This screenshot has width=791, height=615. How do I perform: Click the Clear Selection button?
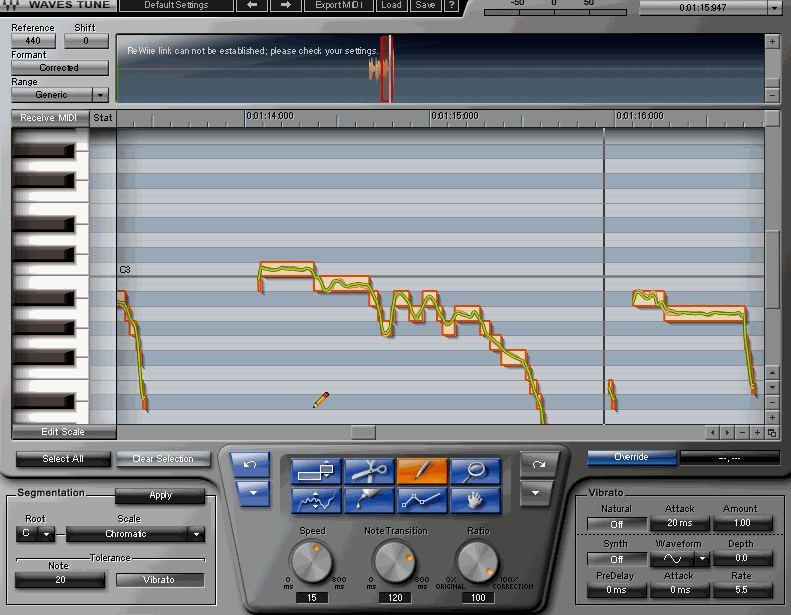pos(163,459)
